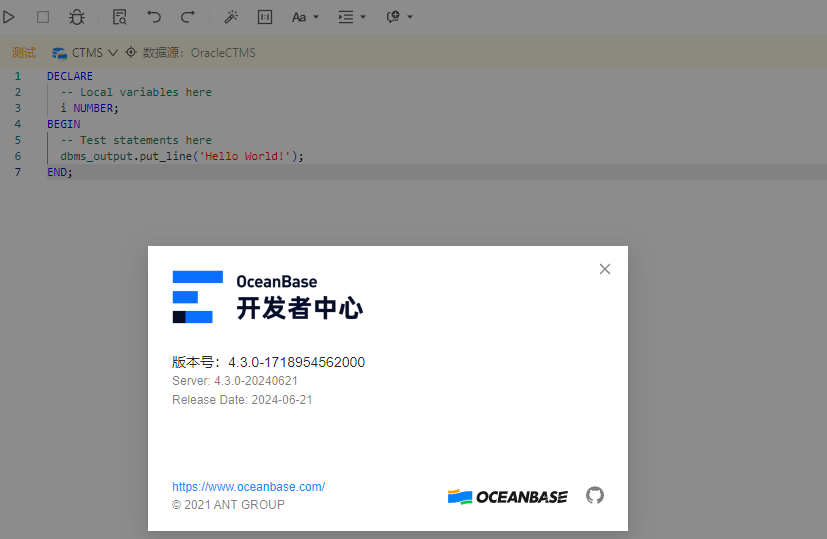
Task: Click the 'Hello World!' string literal
Action: pos(245,156)
